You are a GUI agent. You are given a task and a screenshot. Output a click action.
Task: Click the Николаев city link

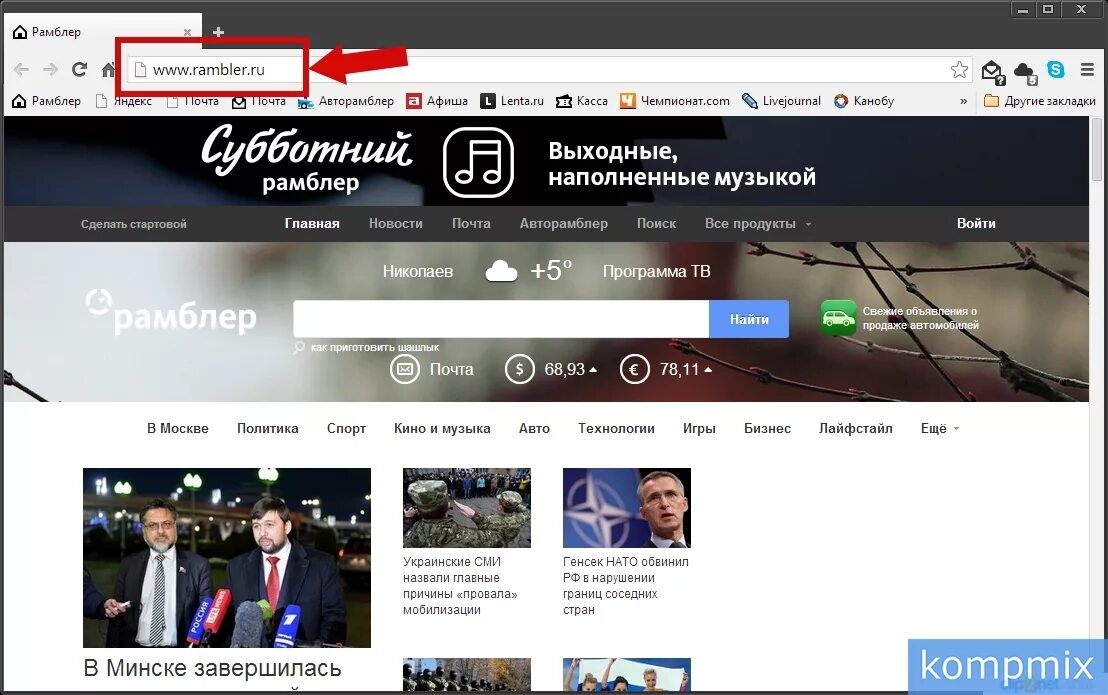pos(418,271)
